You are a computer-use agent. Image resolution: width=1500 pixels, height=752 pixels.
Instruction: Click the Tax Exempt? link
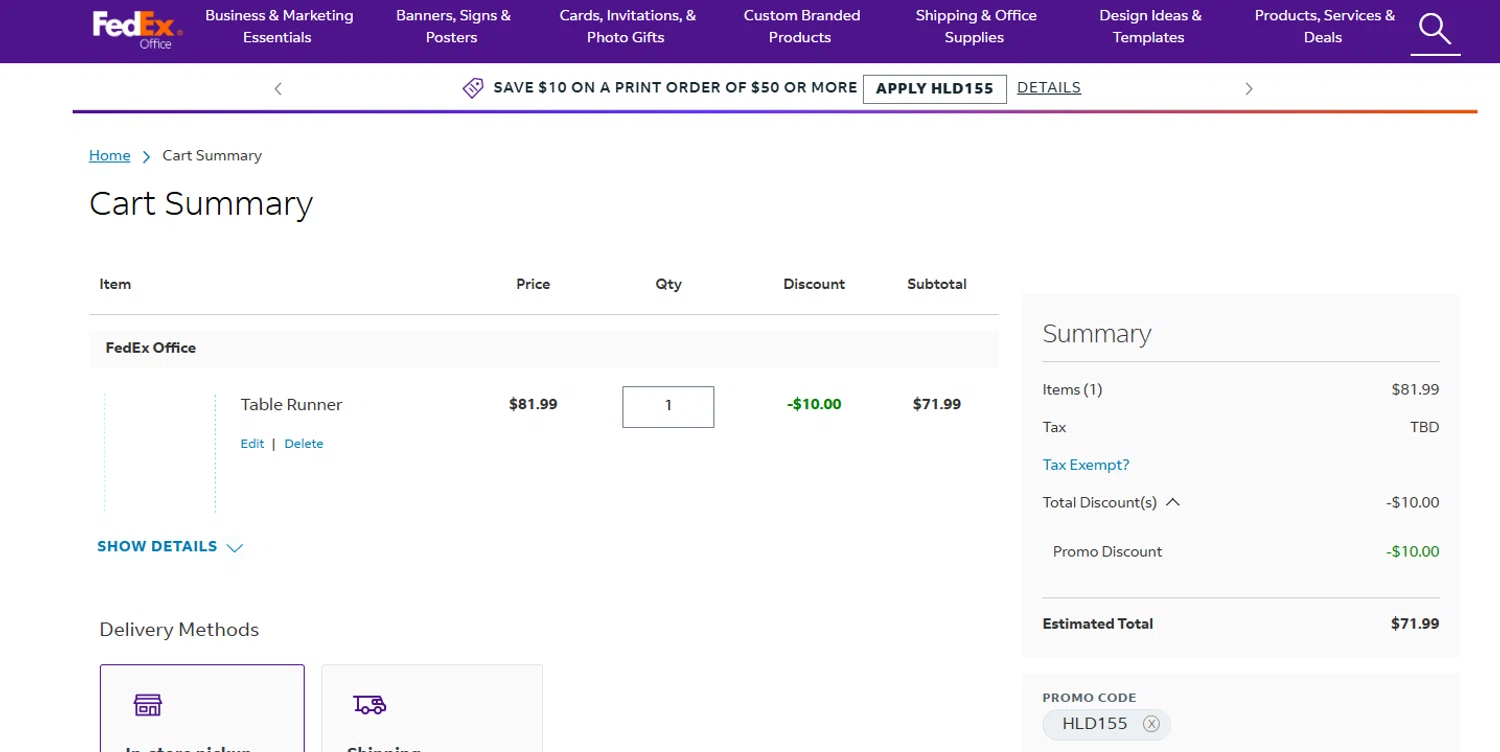click(x=1086, y=465)
